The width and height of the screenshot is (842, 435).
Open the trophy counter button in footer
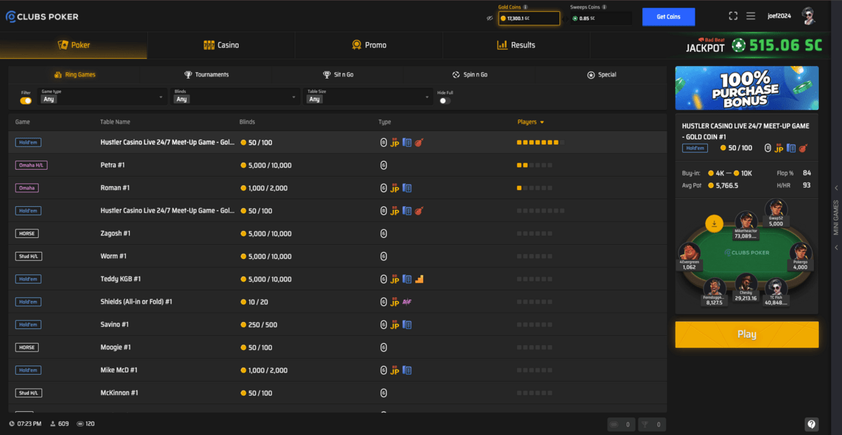coord(652,424)
